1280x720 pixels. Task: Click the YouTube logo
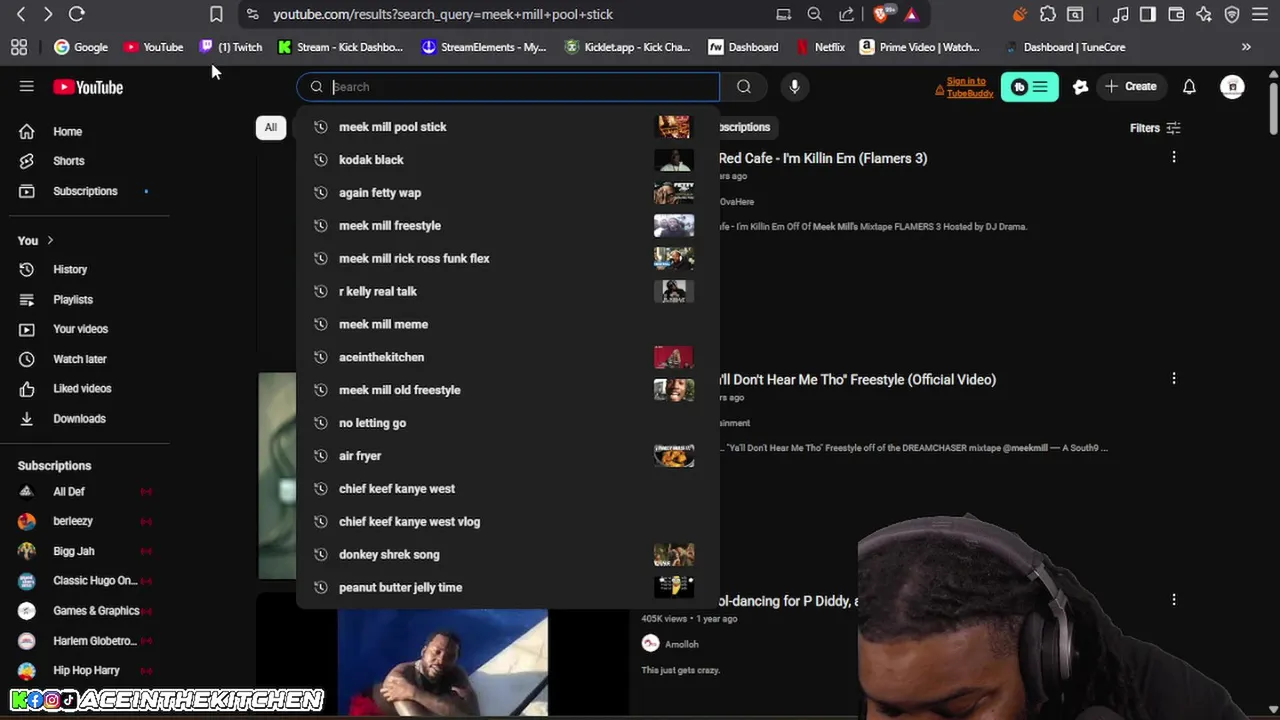88,87
